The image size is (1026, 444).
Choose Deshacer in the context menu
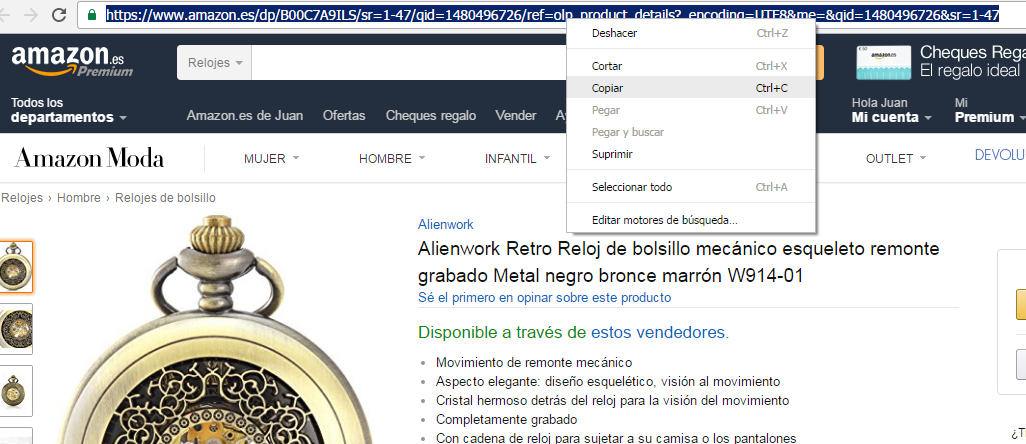click(691, 33)
